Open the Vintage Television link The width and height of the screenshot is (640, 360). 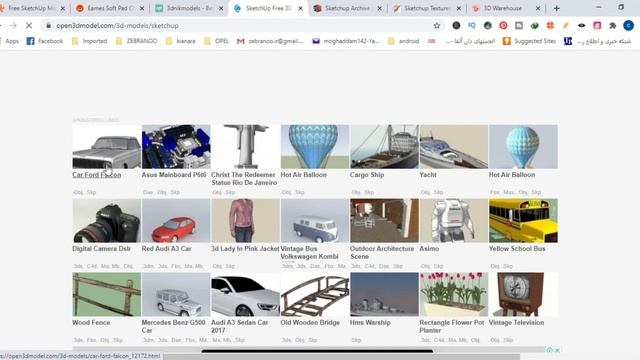coord(516,322)
